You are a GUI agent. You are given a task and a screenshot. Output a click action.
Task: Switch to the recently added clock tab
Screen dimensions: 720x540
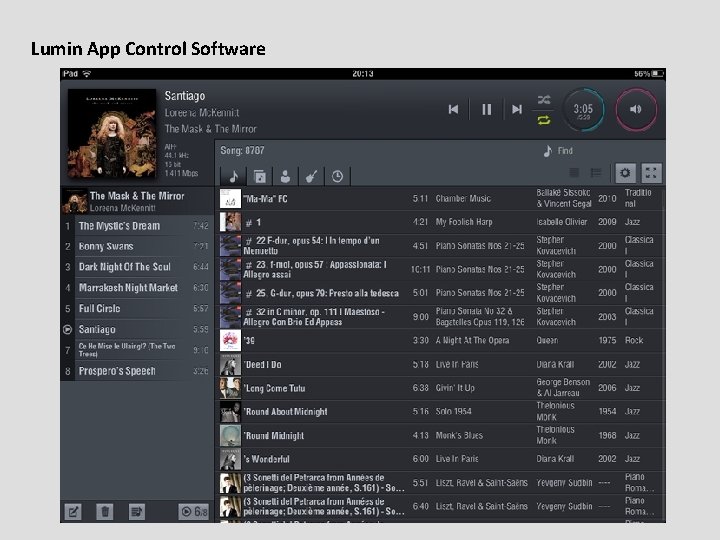point(338,176)
